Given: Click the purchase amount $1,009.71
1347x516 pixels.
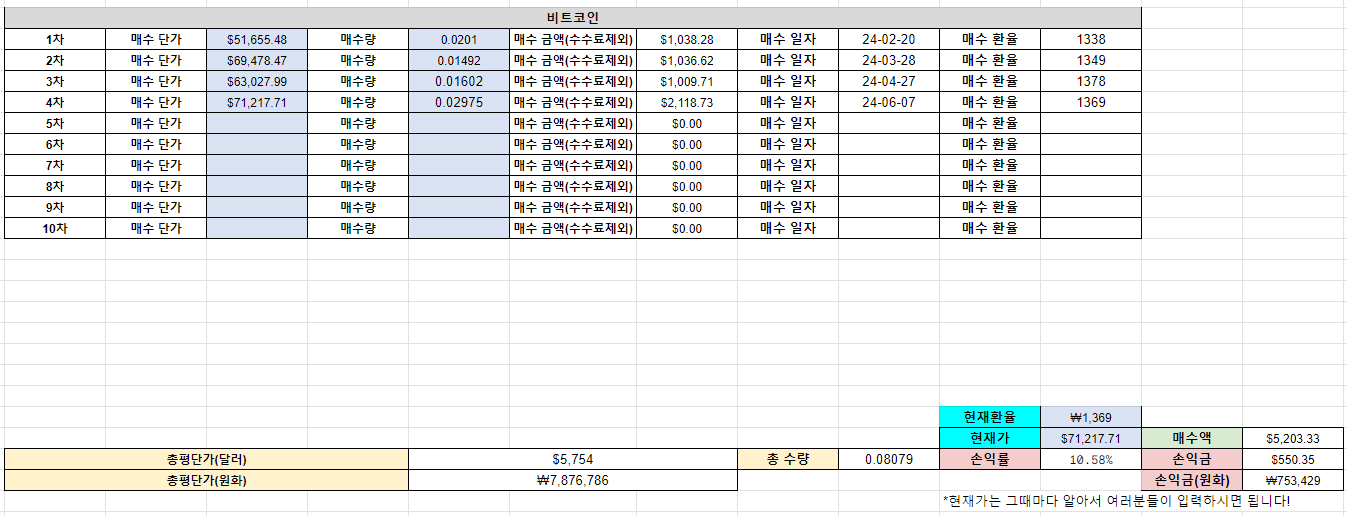Looking at the screenshot, I should click(x=687, y=81).
